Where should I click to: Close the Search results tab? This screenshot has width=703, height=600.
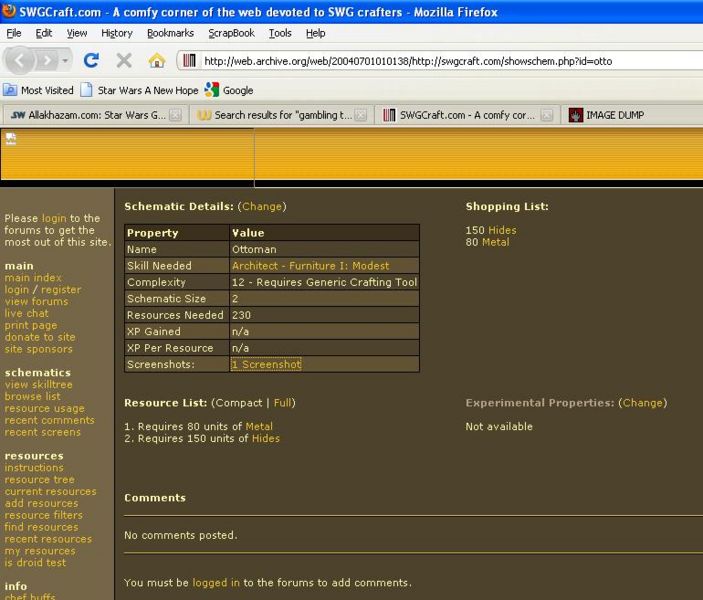363,115
